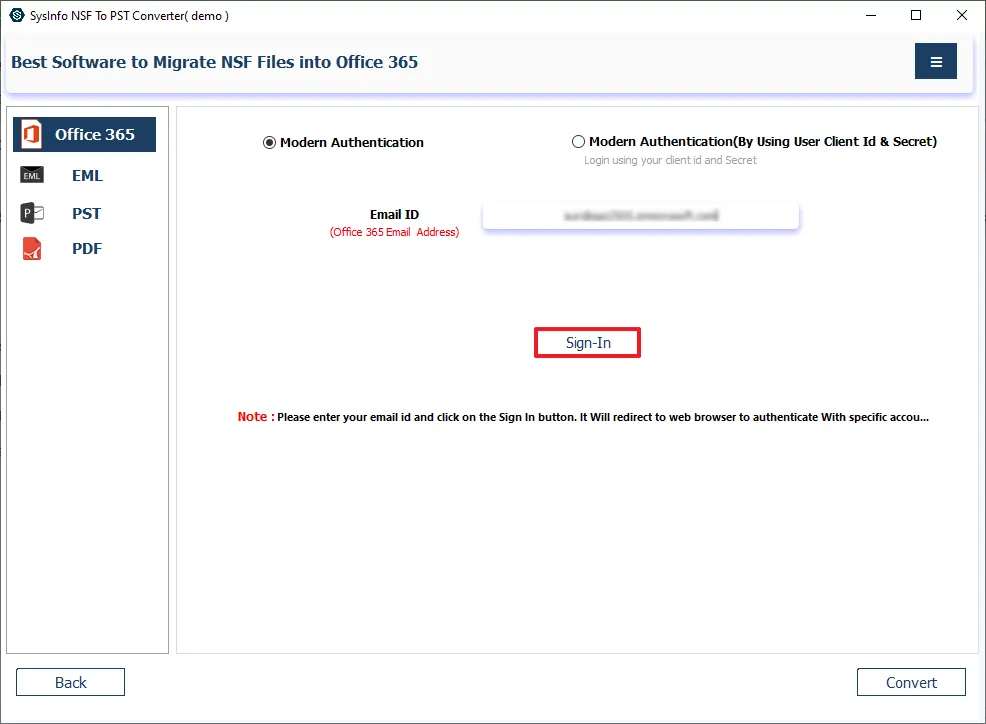Click the PDF file icon
986x724 pixels.
pyautogui.click(x=32, y=248)
